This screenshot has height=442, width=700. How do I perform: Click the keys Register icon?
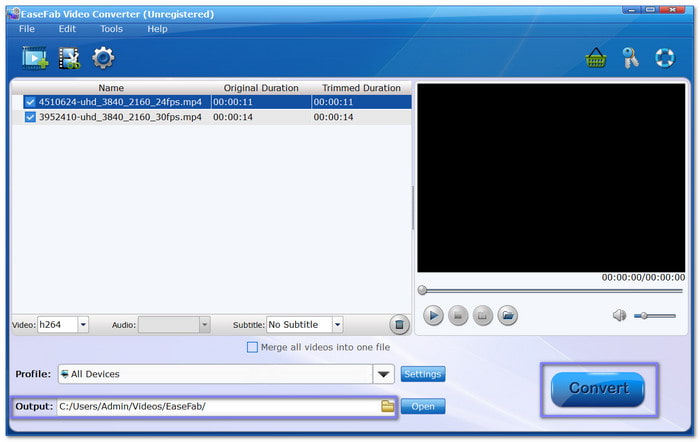(630, 58)
